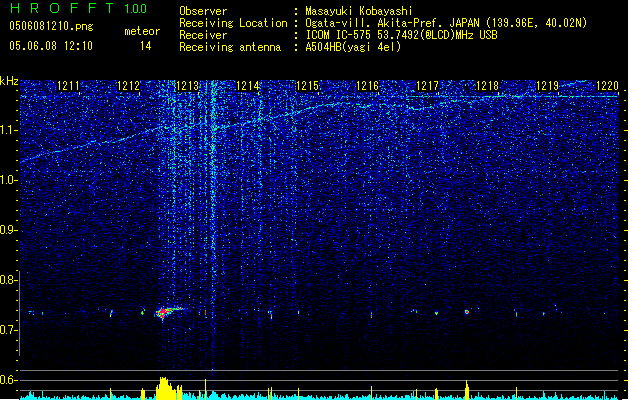Select the filename 0506081210.png
Screen dimensions: 629x400
(x=51, y=26)
